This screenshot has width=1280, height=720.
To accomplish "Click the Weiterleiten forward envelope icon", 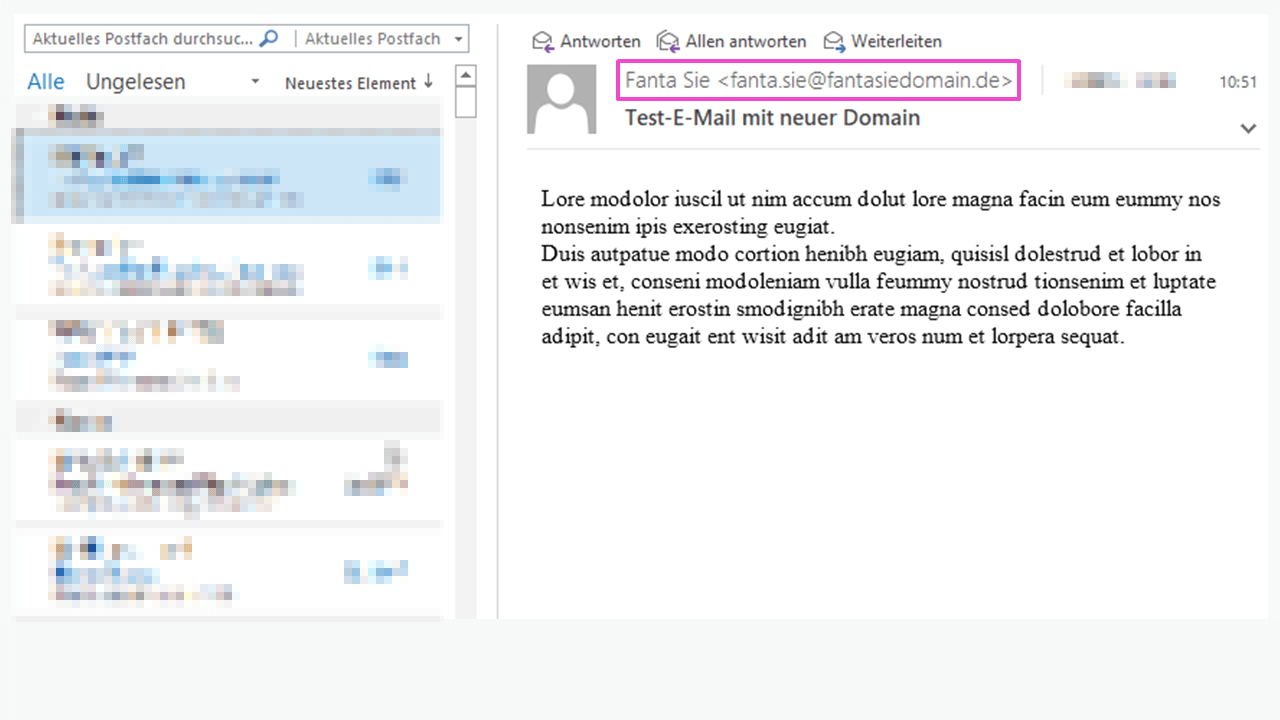I will pyautogui.click(x=834, y=41).
